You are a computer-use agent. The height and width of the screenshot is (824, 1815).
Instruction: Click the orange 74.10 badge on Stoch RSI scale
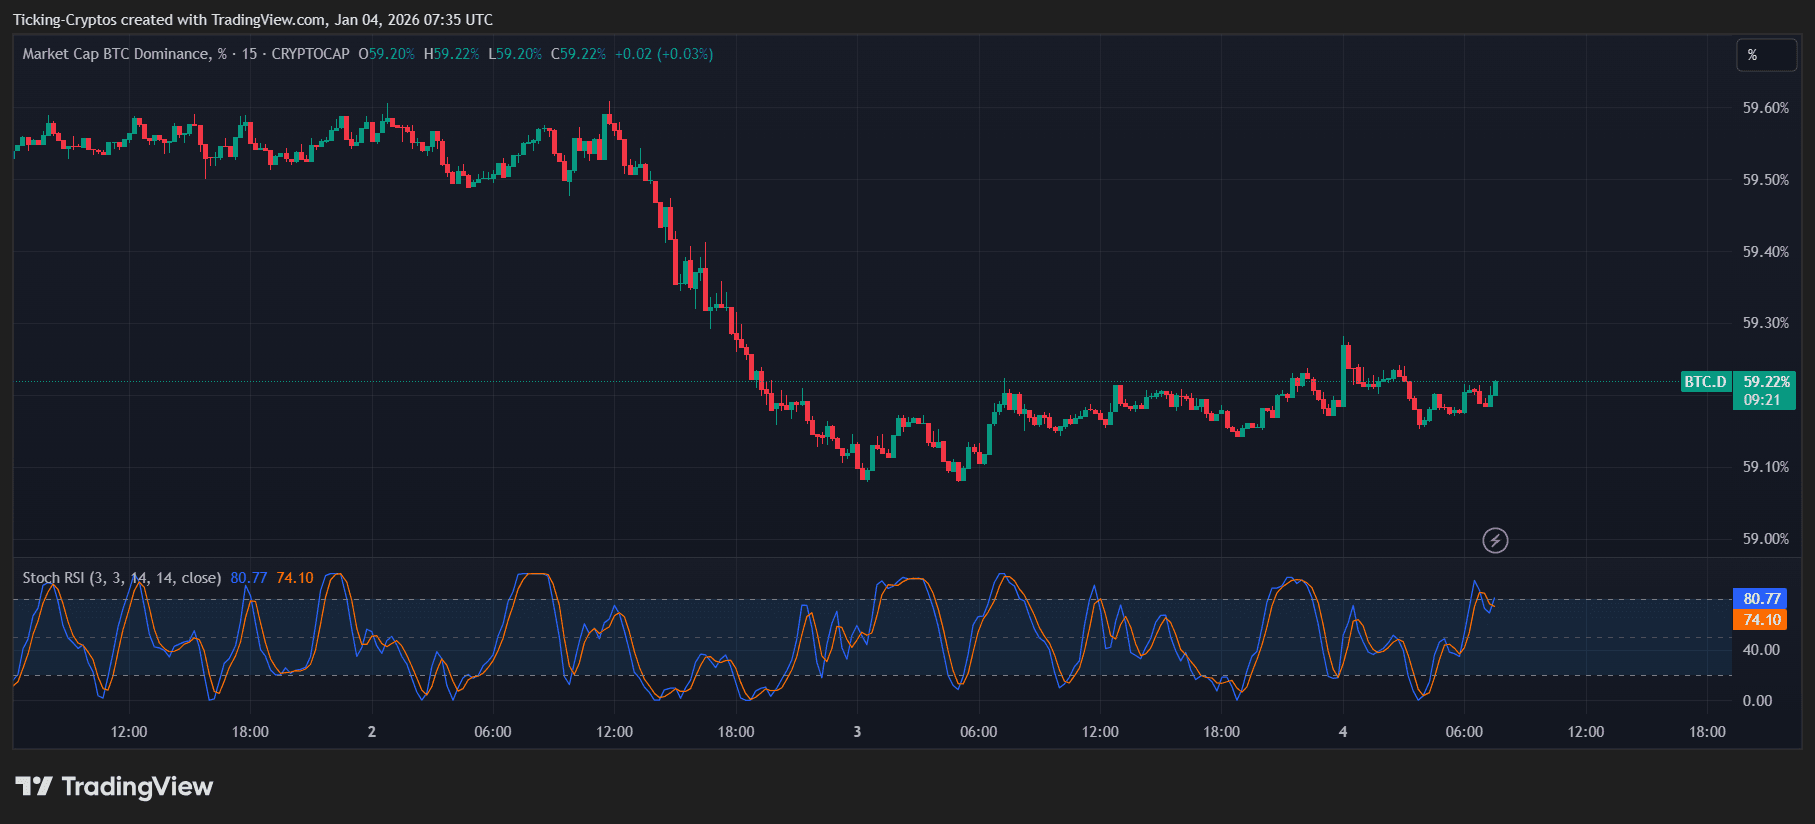coord(1761,620)
